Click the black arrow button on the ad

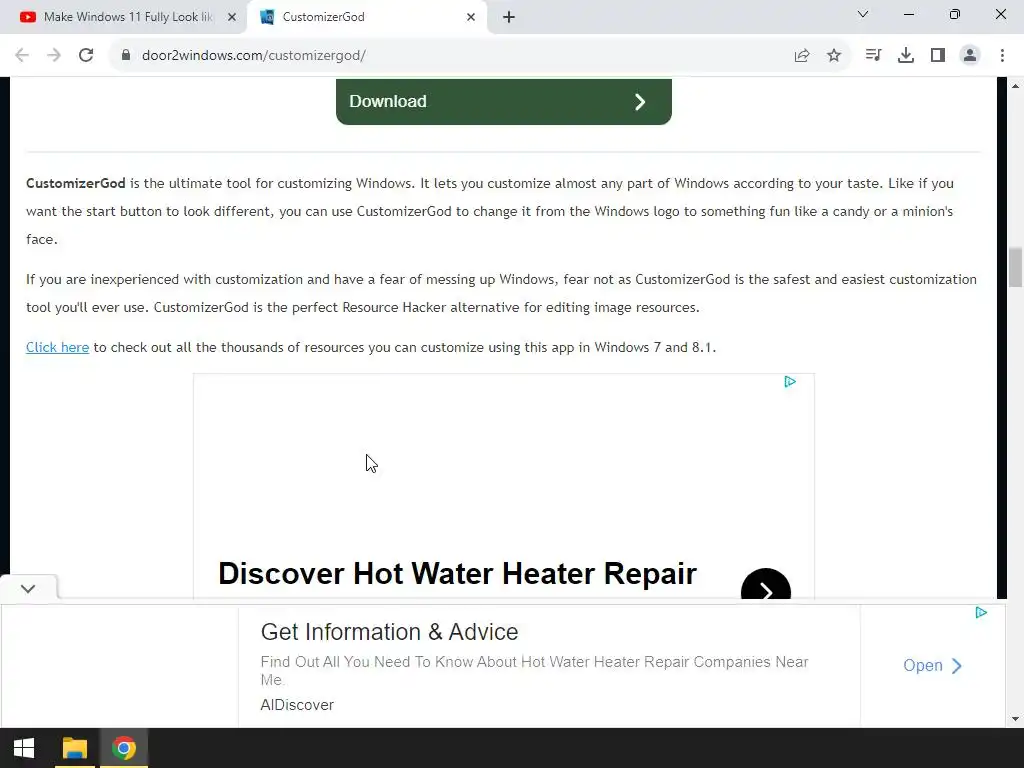click(766, 584)
